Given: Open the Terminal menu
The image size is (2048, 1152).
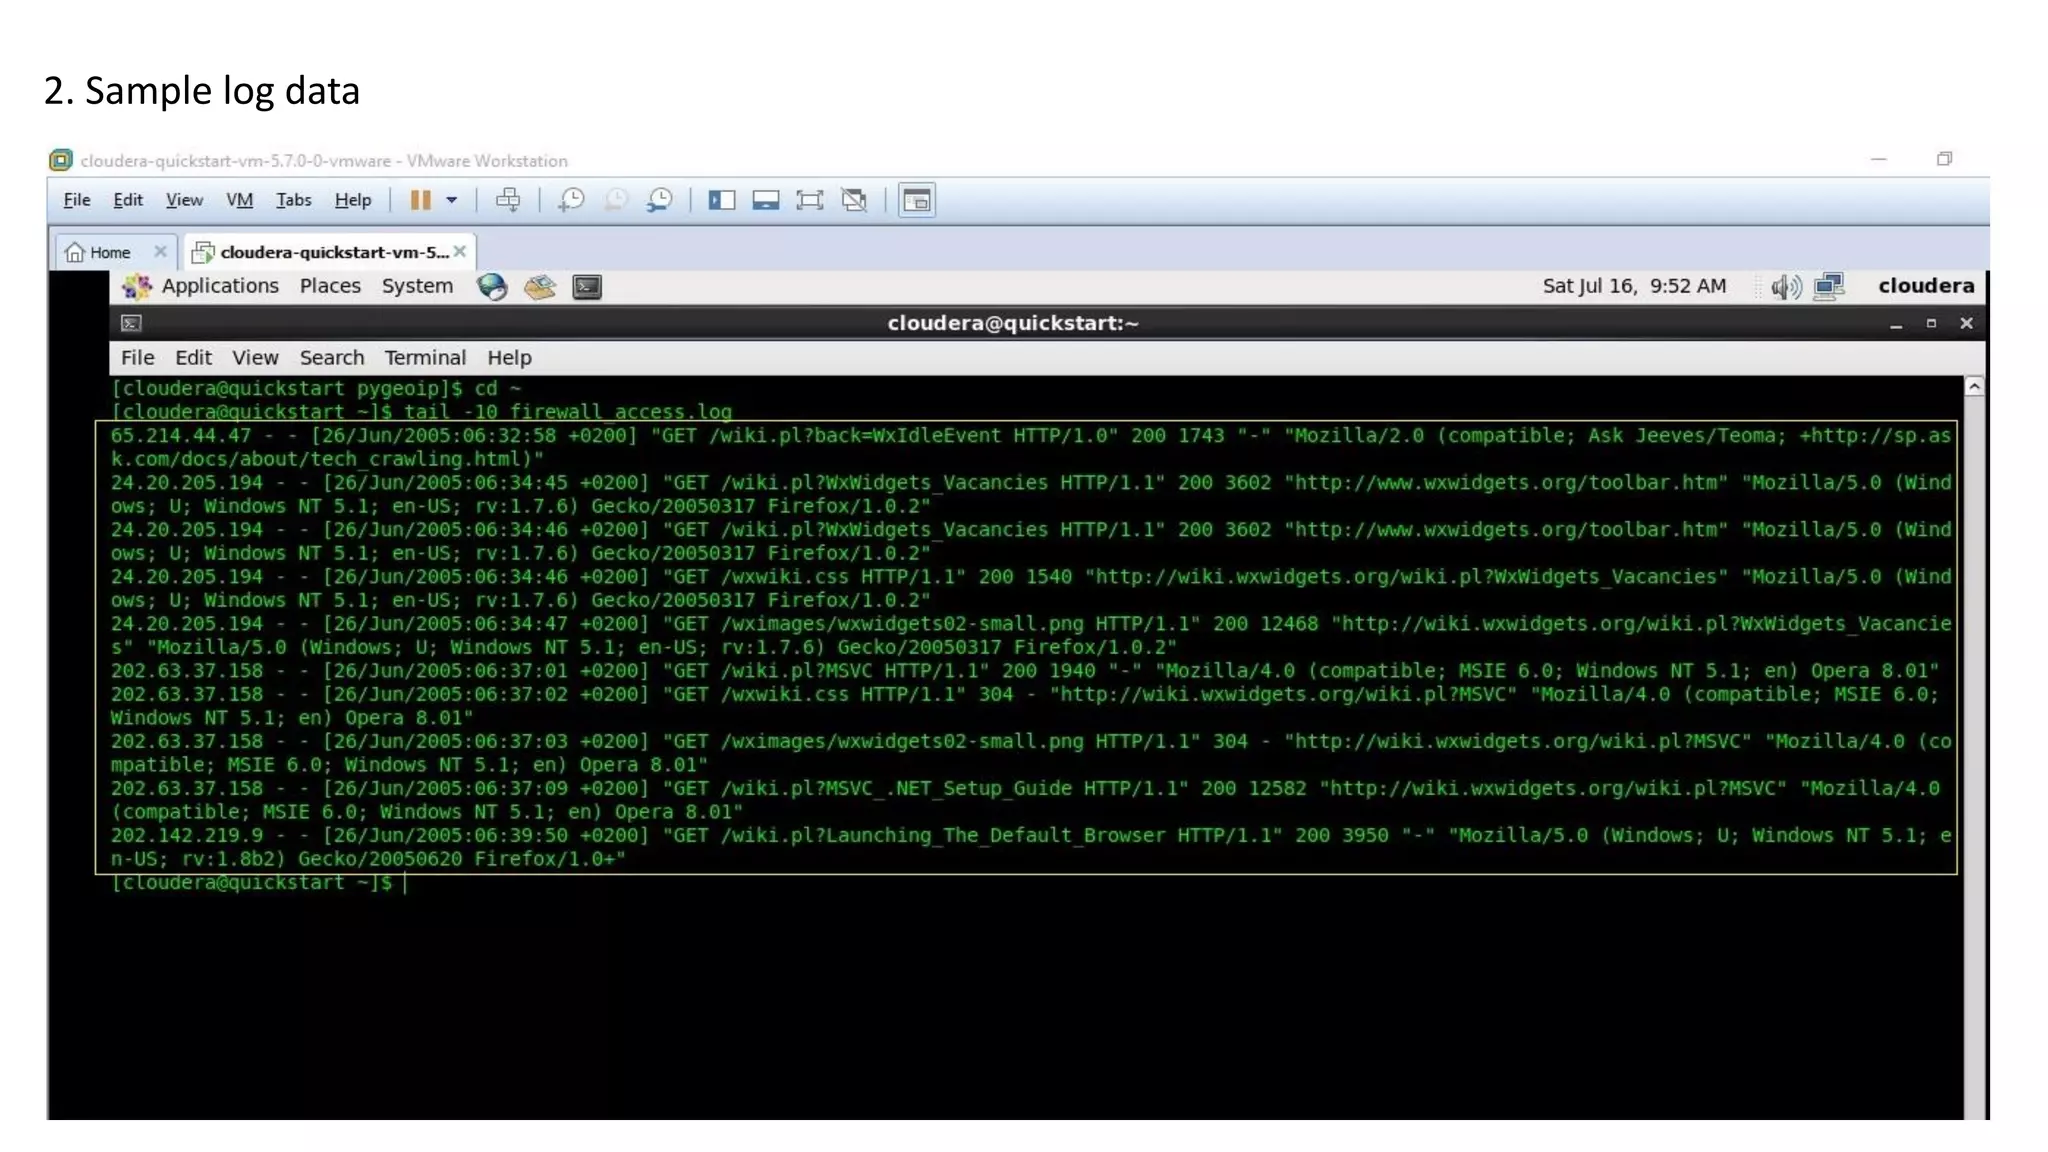Looking at the screenshot, I should pyautogui.click(x=425, y=358).
